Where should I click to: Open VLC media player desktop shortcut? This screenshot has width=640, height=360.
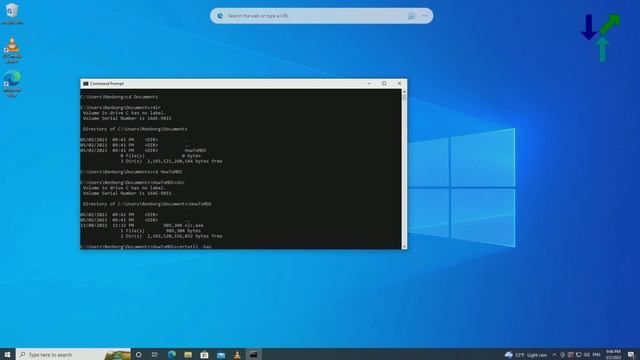12,49
